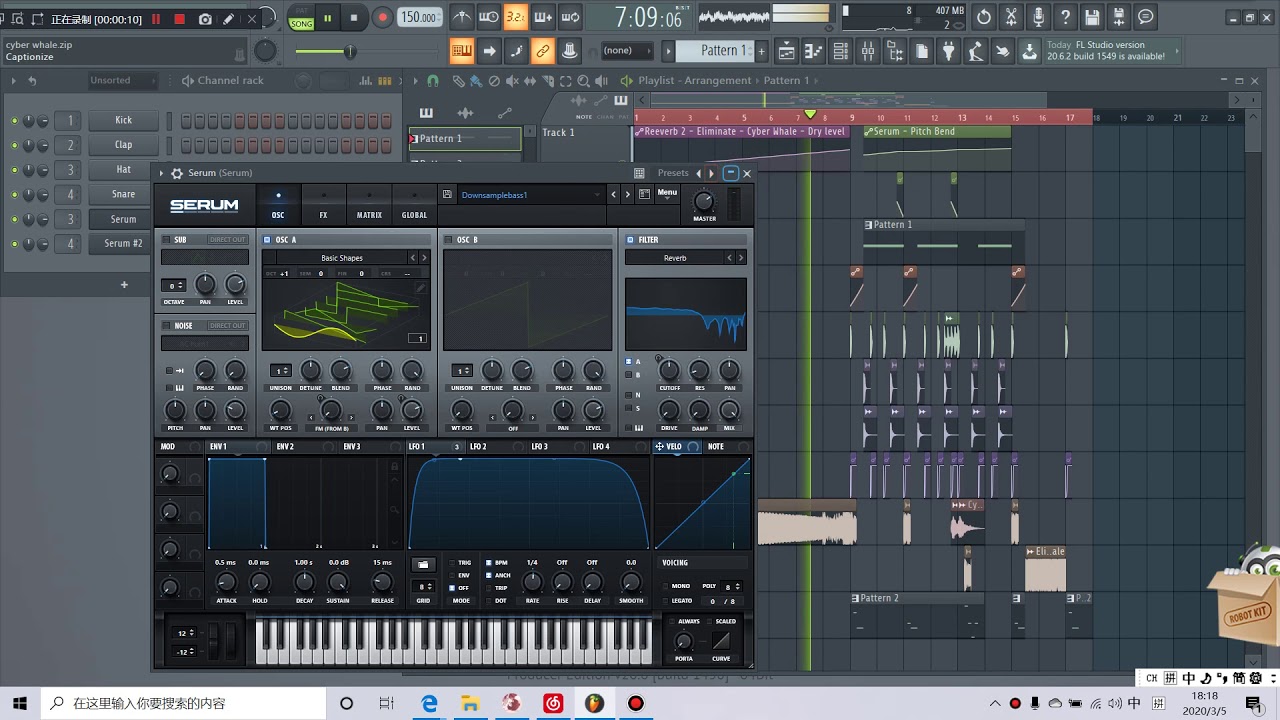
Task: Switch to the Serum MATRIX tab
Action: (369, 204)
